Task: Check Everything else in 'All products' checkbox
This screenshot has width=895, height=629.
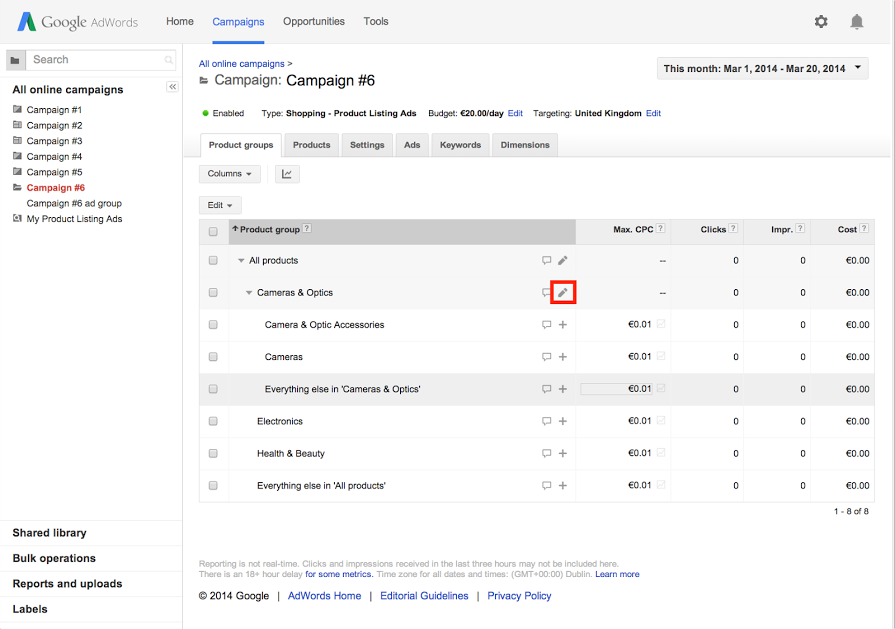Action: click(213, 485)
